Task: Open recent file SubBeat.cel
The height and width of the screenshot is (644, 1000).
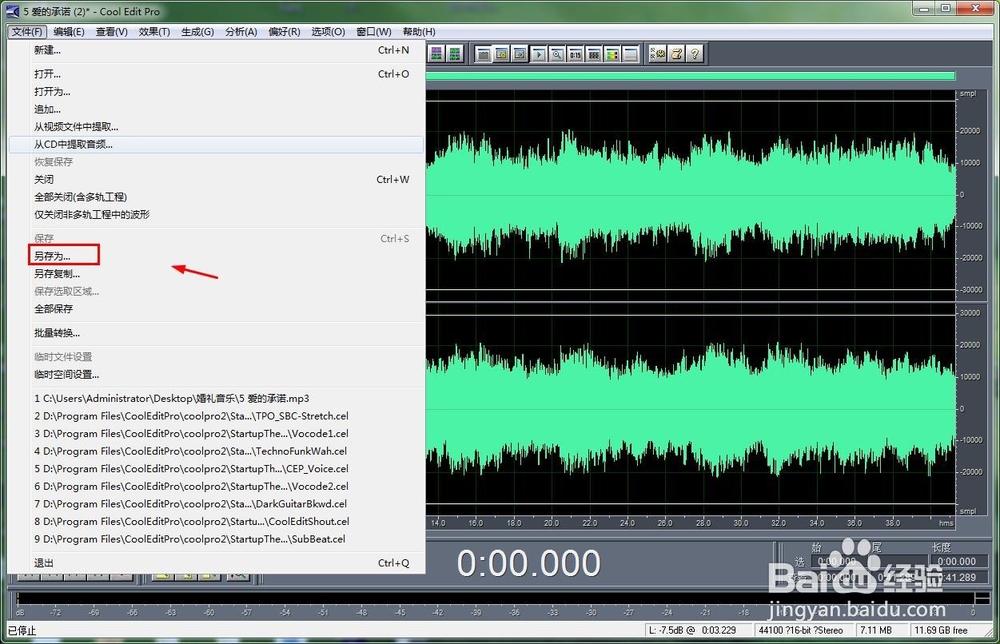Action: pos(217,539)
